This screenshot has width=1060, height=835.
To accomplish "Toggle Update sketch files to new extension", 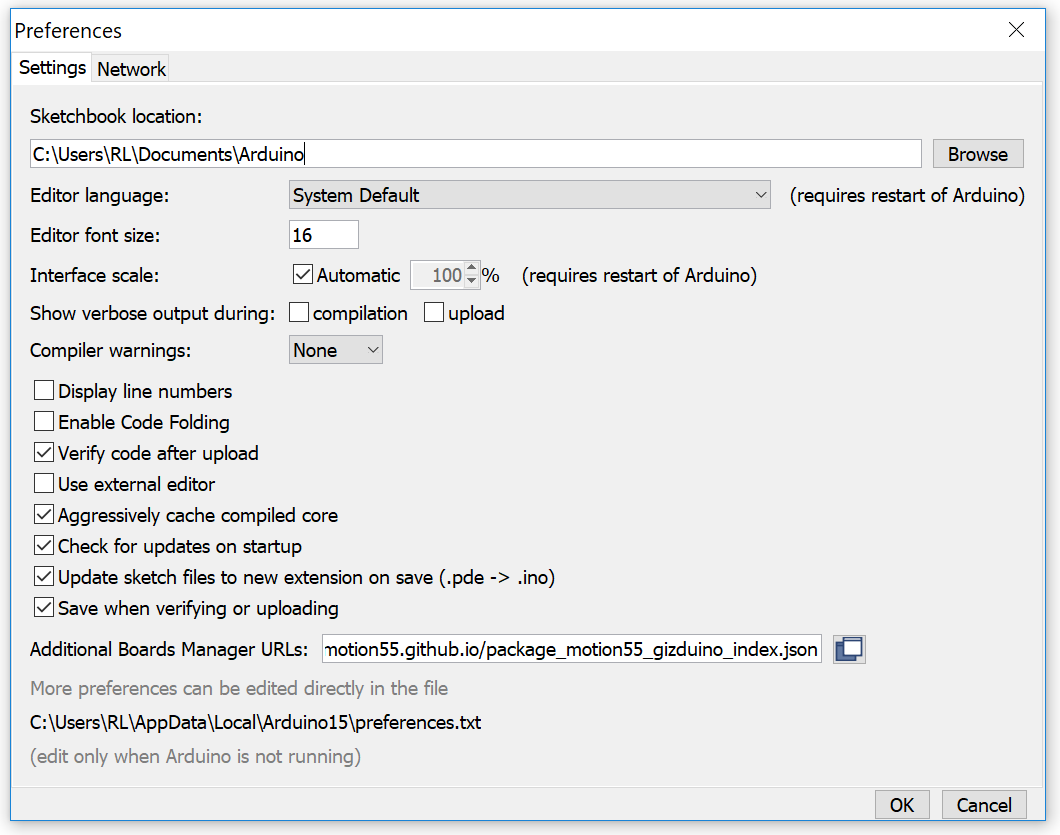I will tap(44, 577).
